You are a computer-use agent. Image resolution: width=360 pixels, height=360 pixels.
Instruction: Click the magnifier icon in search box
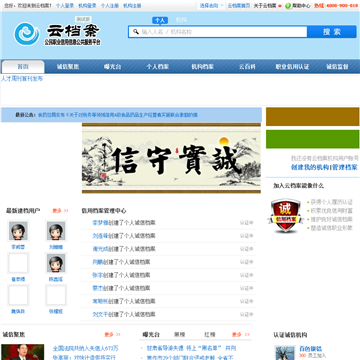[x=136, y=32]
